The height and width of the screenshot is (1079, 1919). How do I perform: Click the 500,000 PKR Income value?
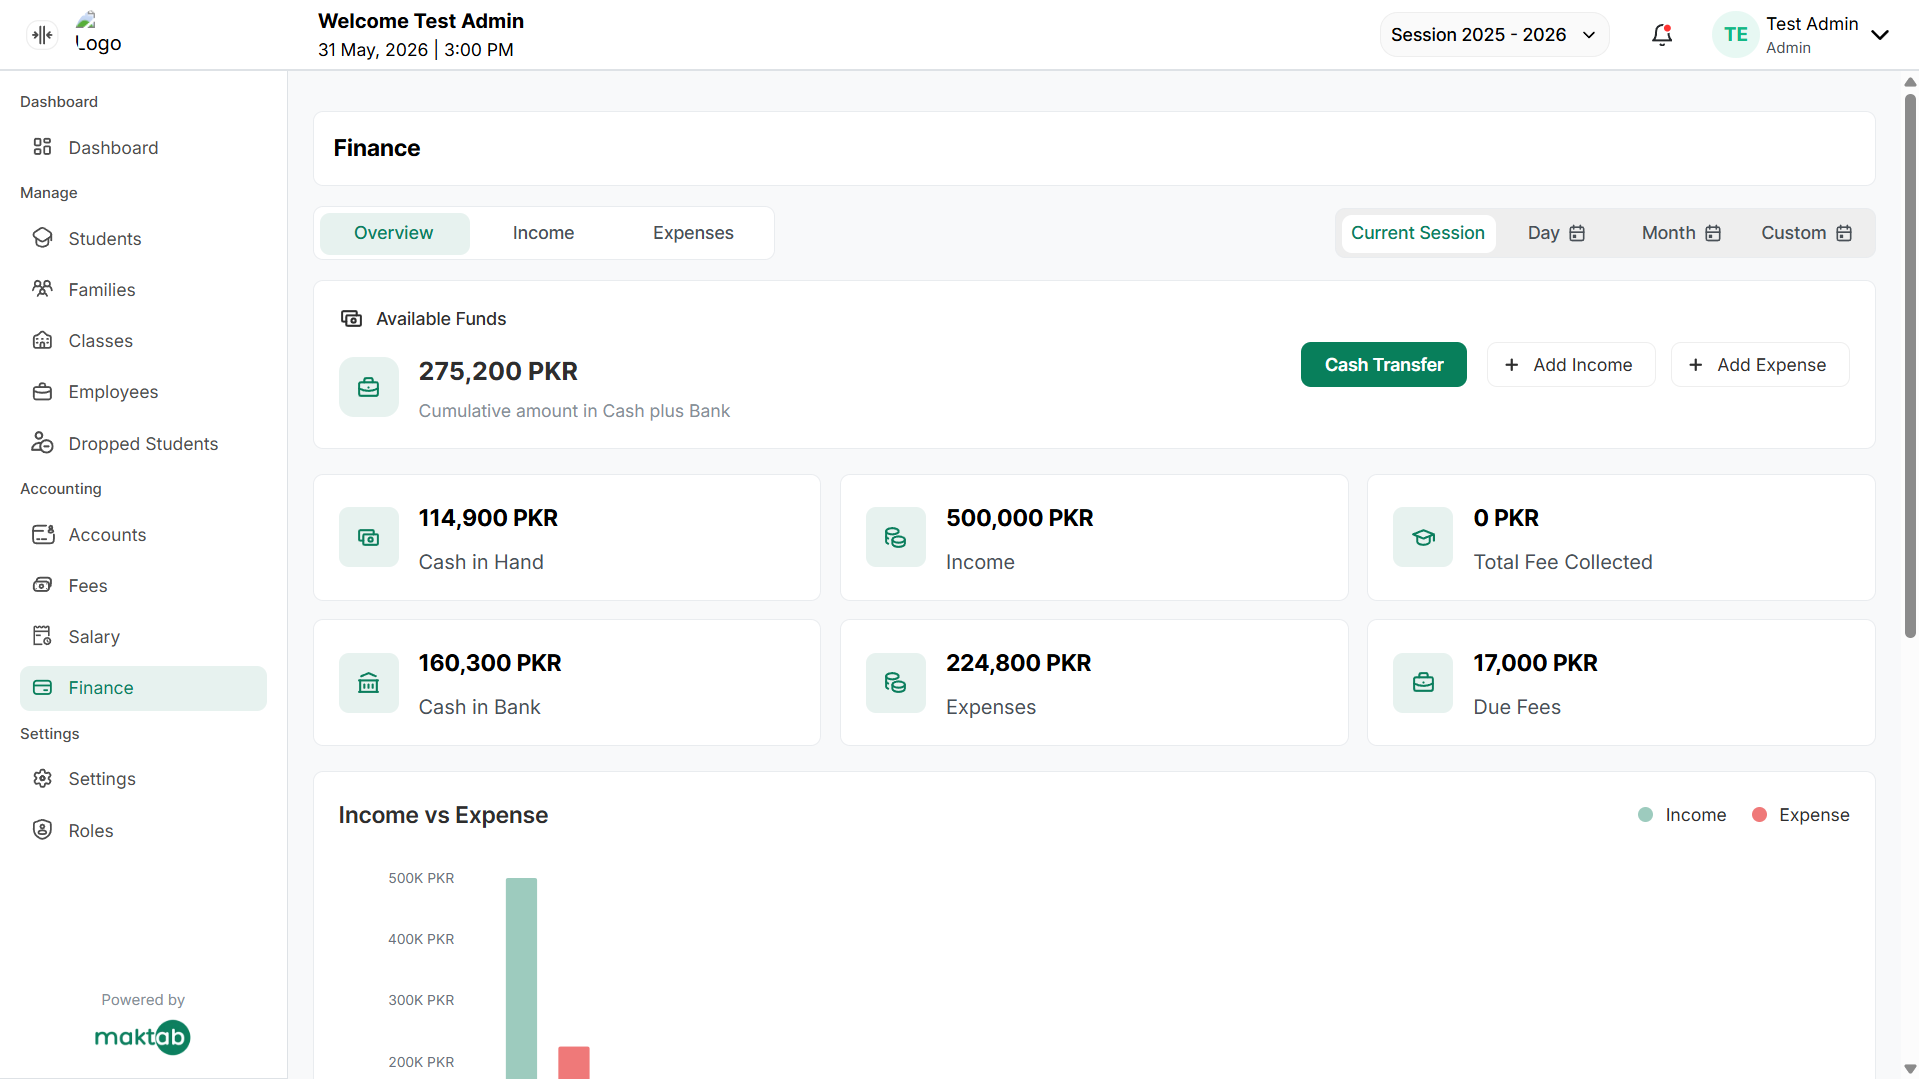[x=1019, y=518]
